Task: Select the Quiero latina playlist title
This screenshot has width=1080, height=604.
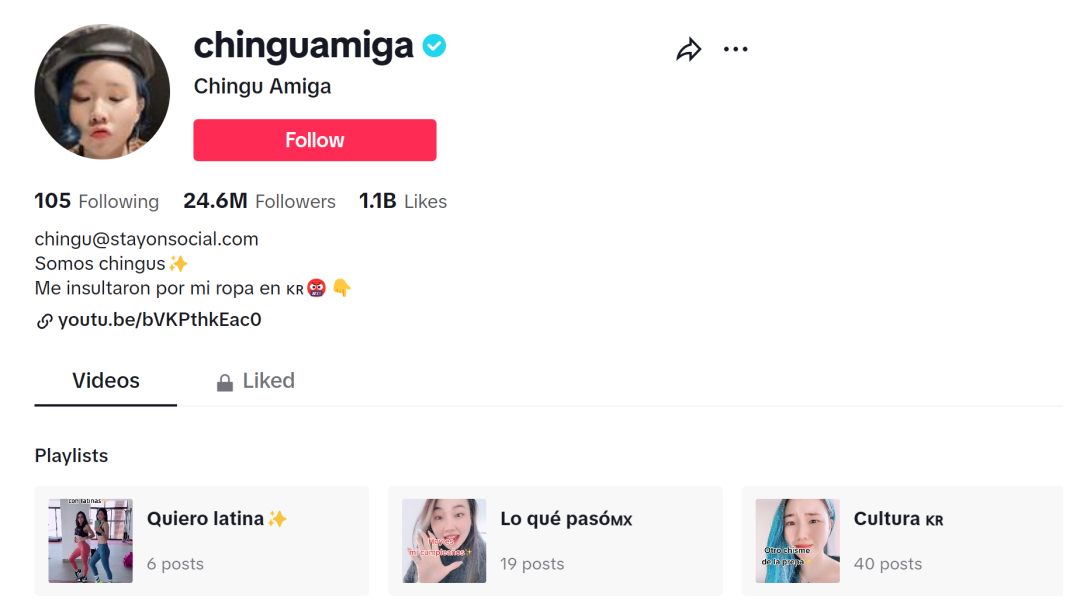Action: [x=217, y=518]
